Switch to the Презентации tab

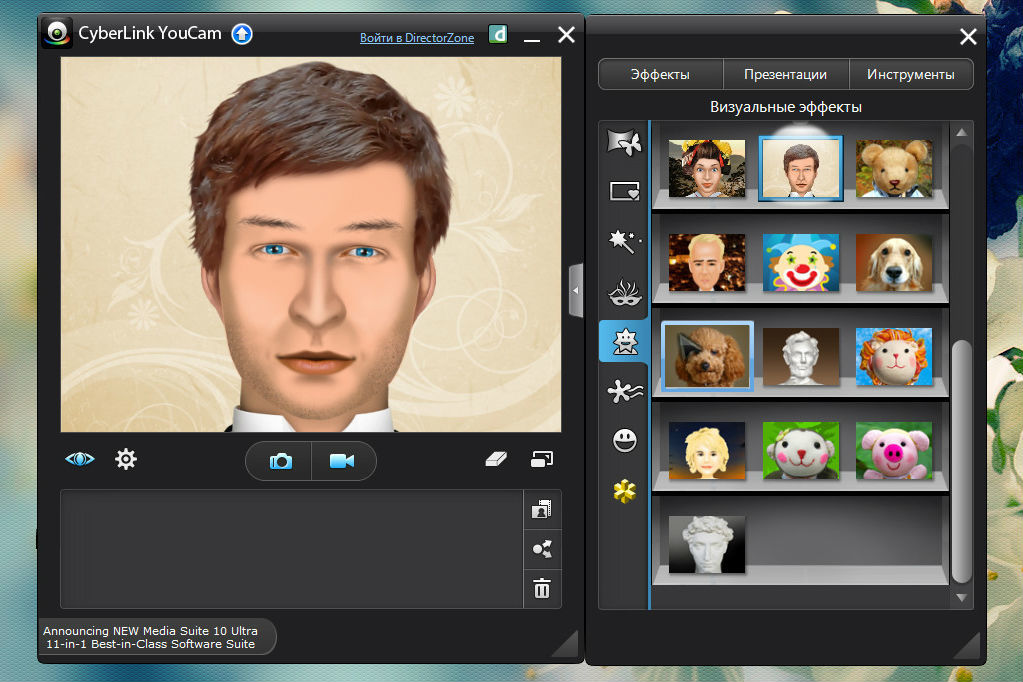[x=786, y=74]
